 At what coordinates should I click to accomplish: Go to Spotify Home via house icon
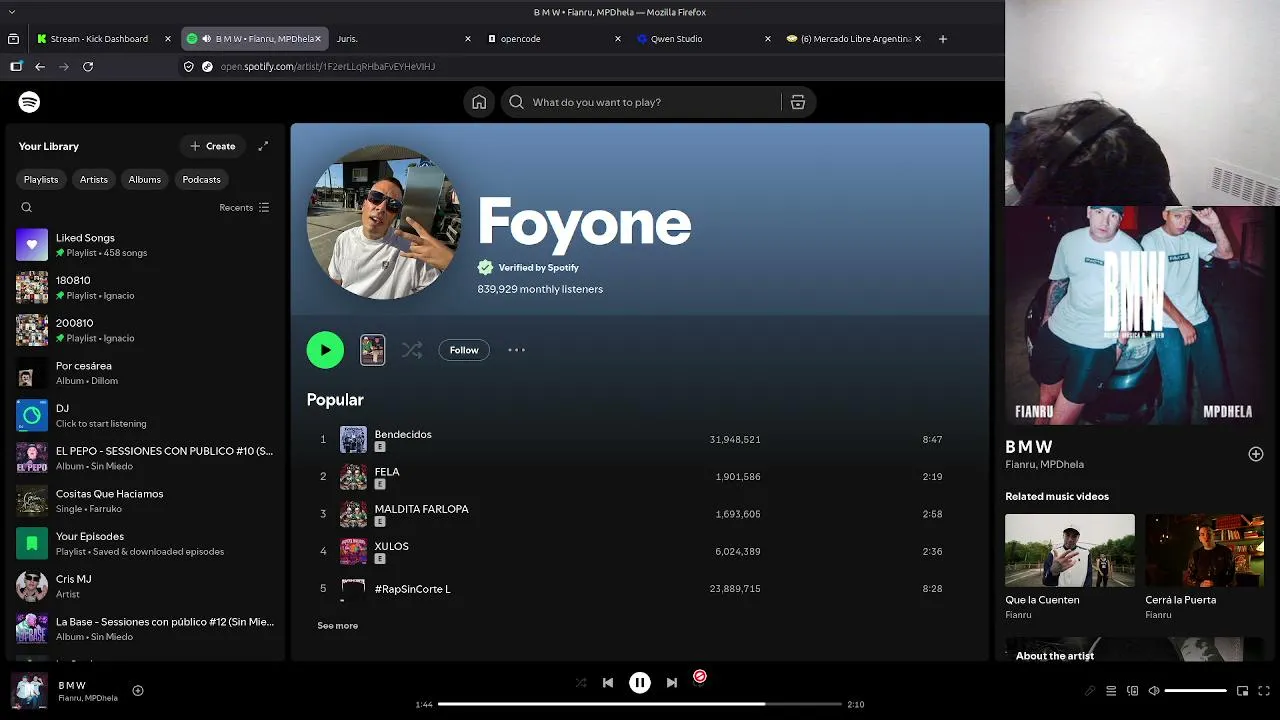[x=479, y=102]
